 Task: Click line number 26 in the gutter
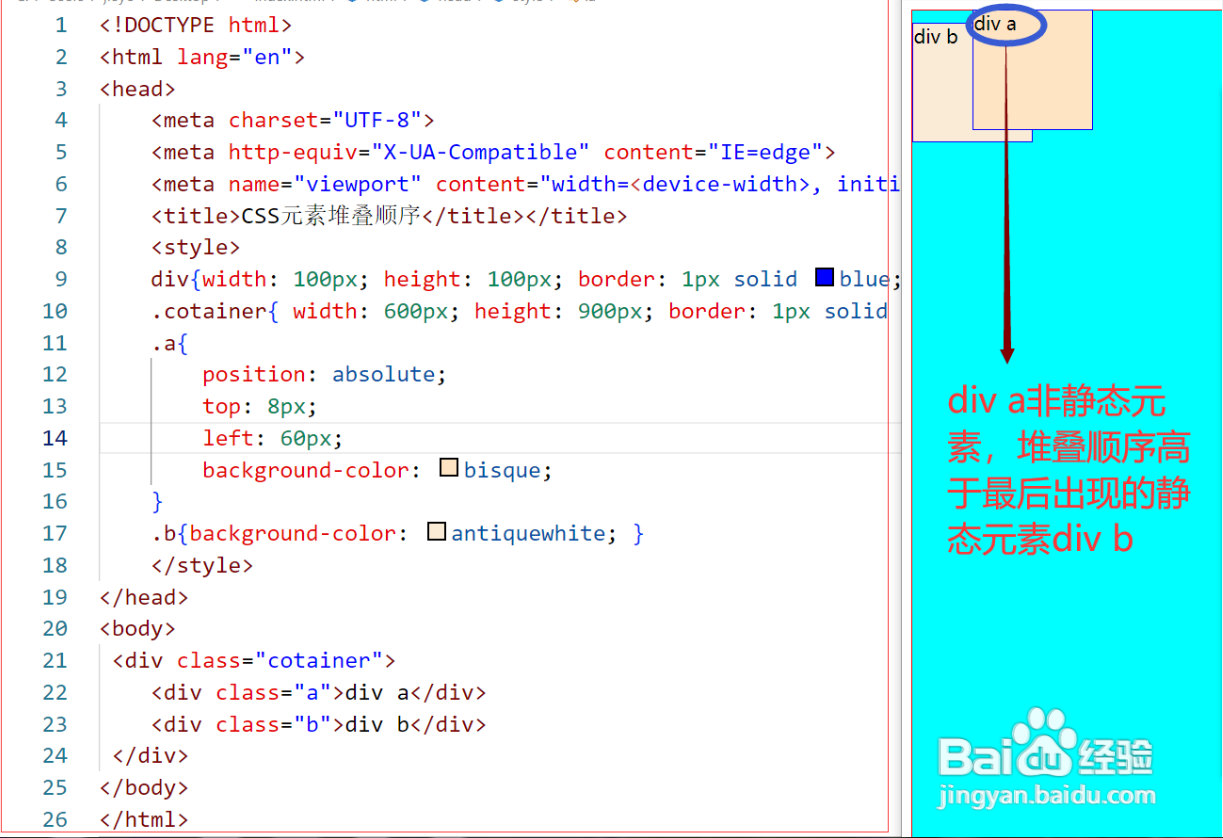(x=55, y=820)
